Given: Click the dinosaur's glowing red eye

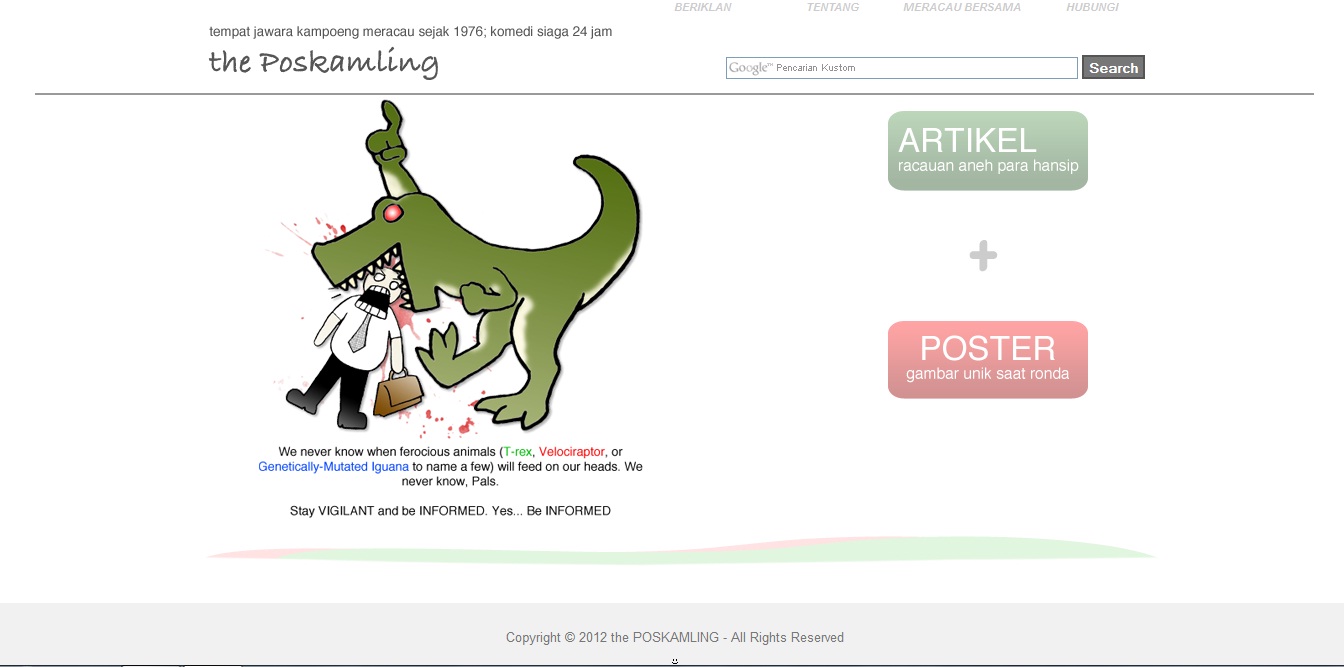Looking at the screenshot, I should click(391, 212).
